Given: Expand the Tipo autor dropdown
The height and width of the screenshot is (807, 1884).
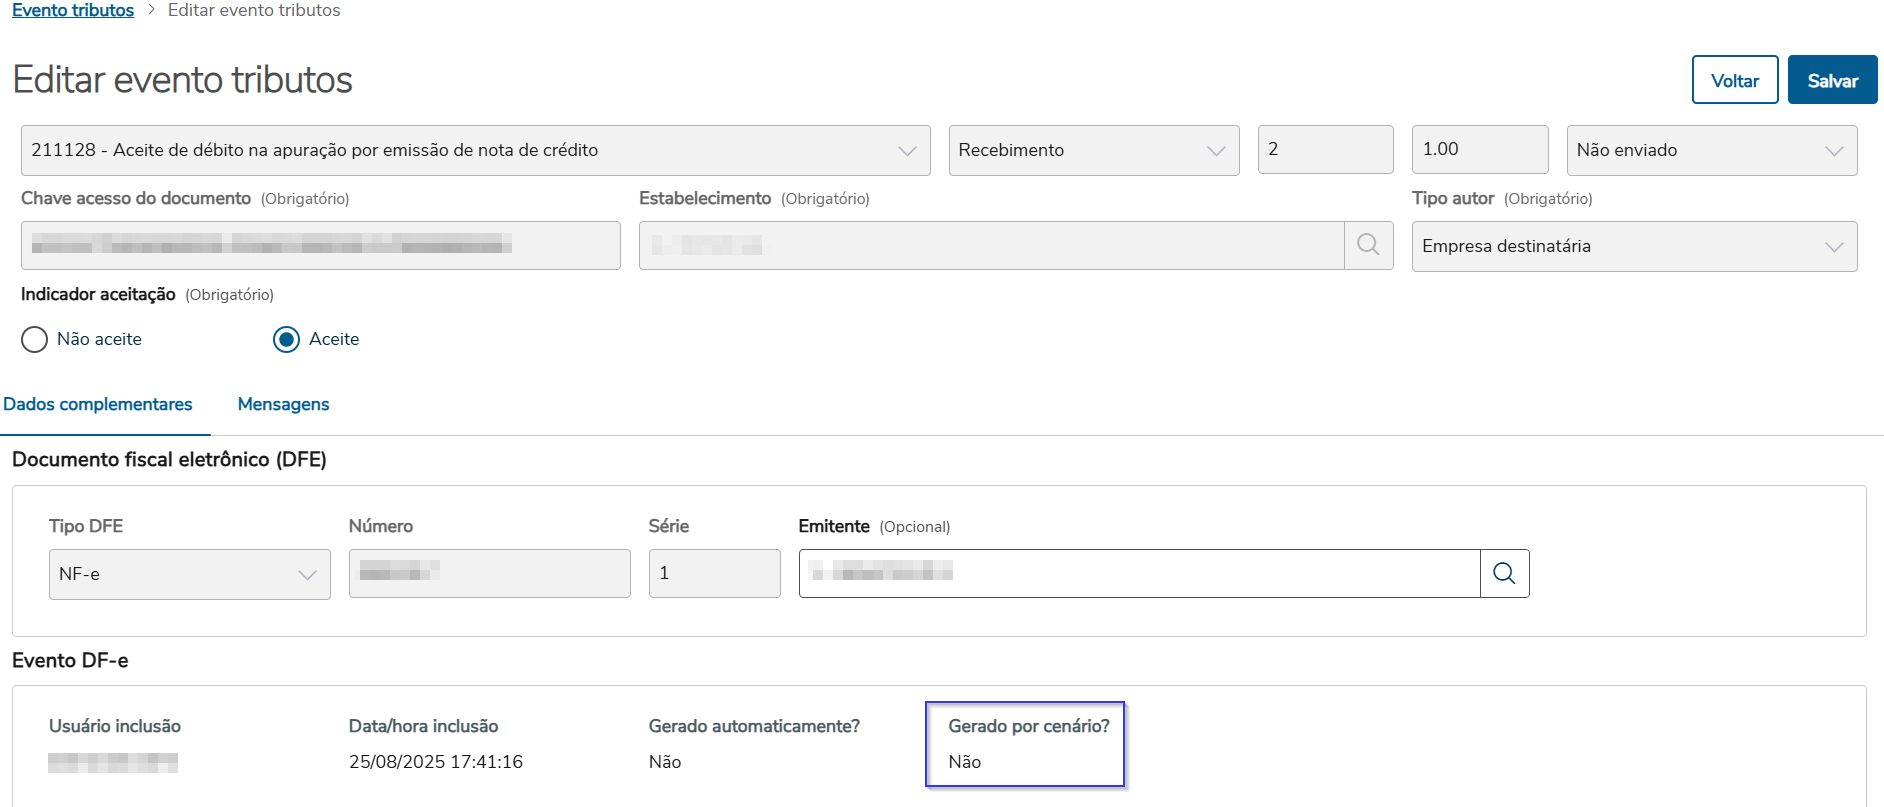Looking at the screenshot, I should click(1634, 246).
